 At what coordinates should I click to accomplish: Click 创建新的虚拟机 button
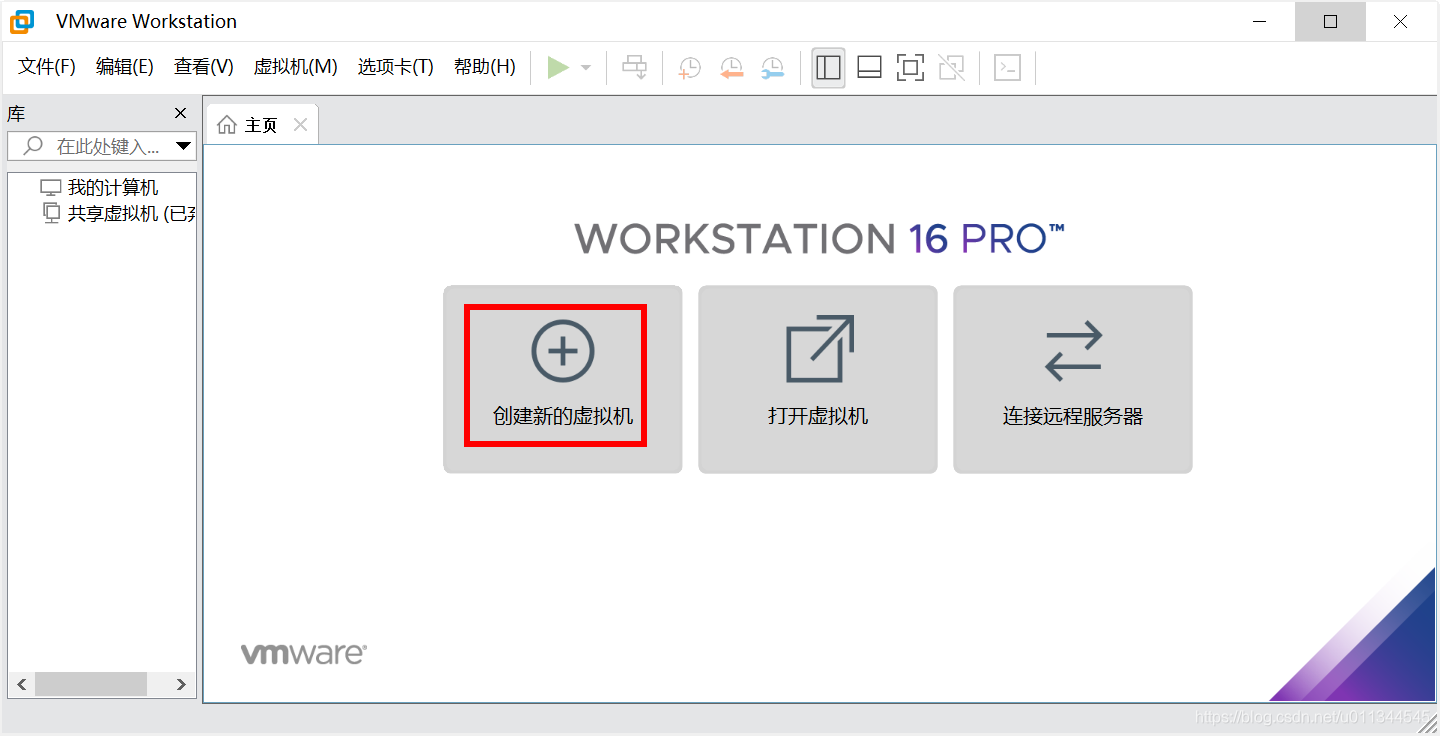coord(563,379)
